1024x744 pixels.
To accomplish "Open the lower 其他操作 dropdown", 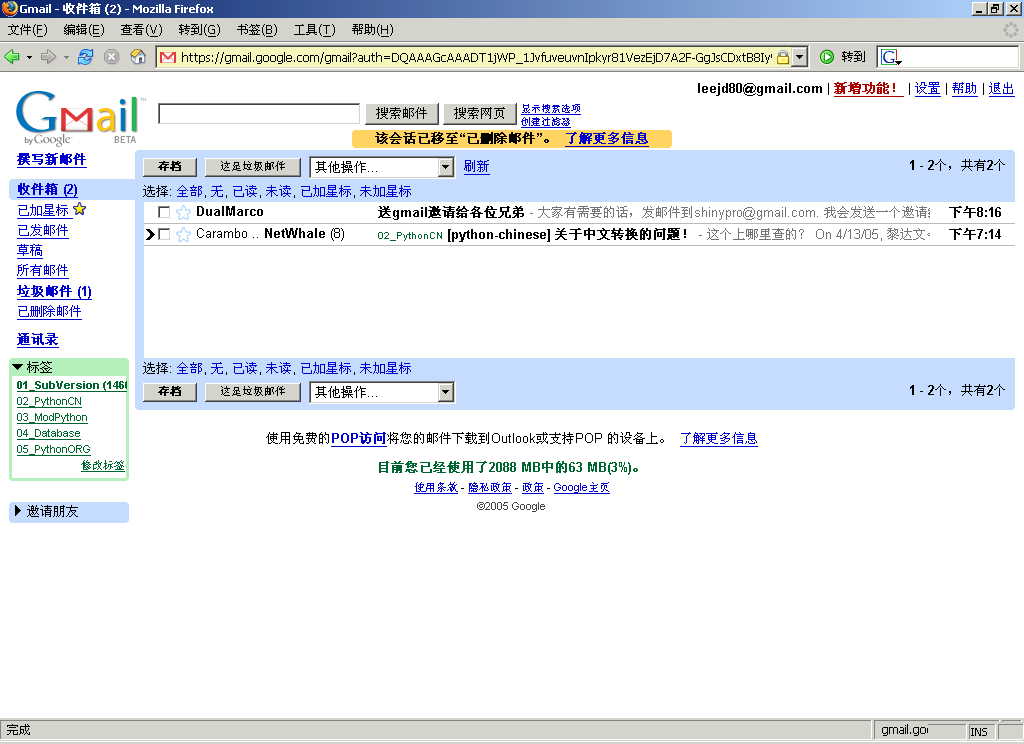I will 381,392.
